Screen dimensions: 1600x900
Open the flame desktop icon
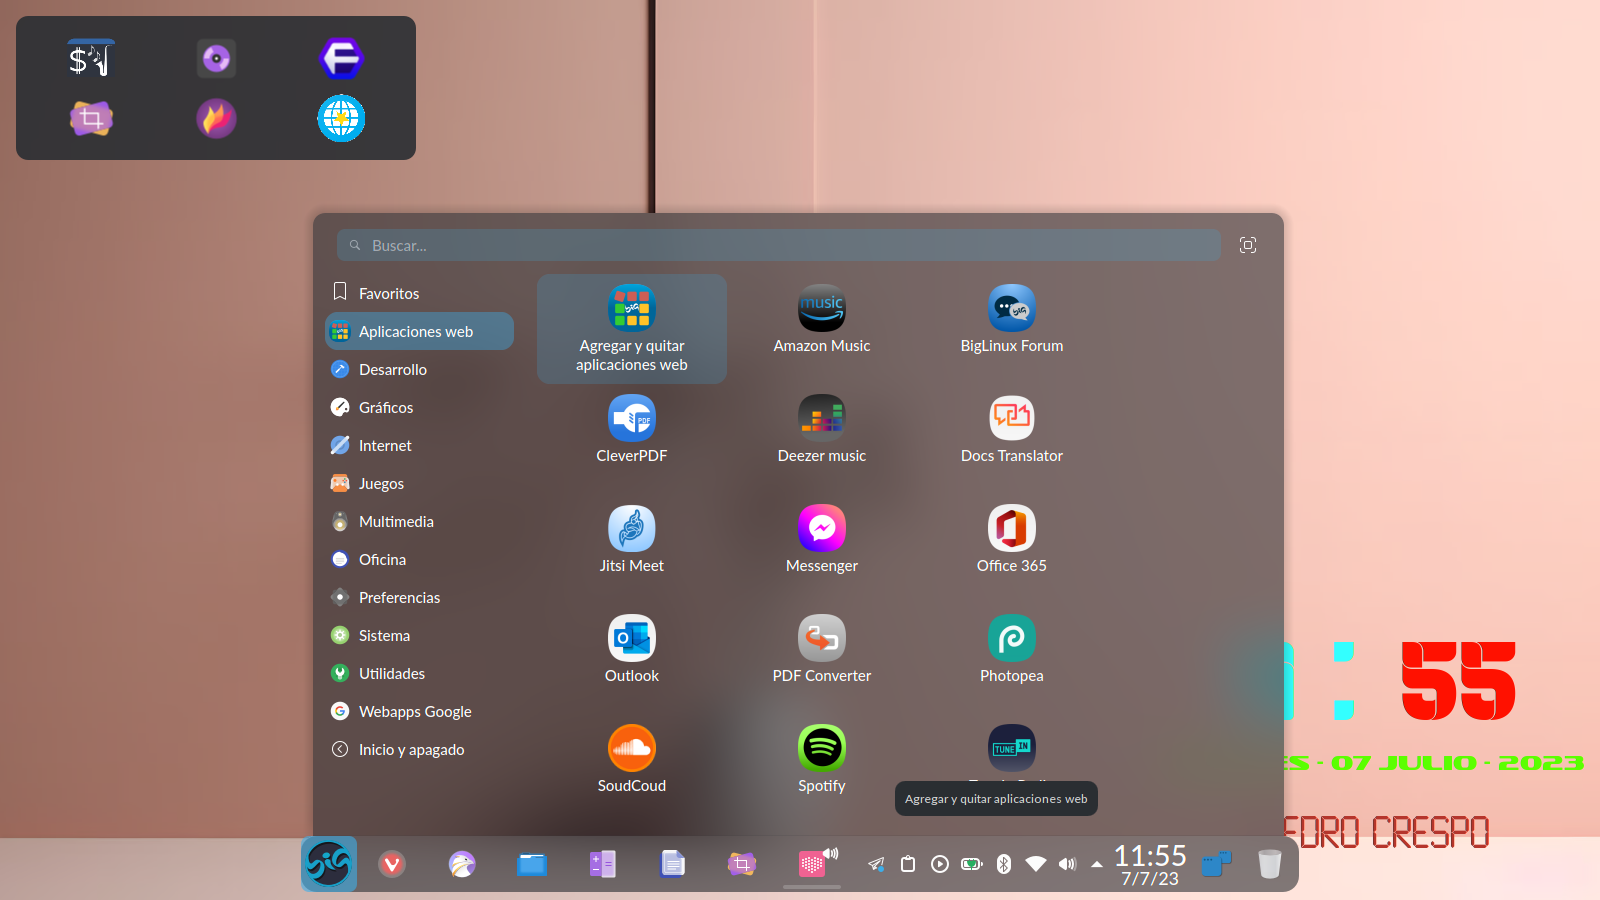click(x=216, y=119)
